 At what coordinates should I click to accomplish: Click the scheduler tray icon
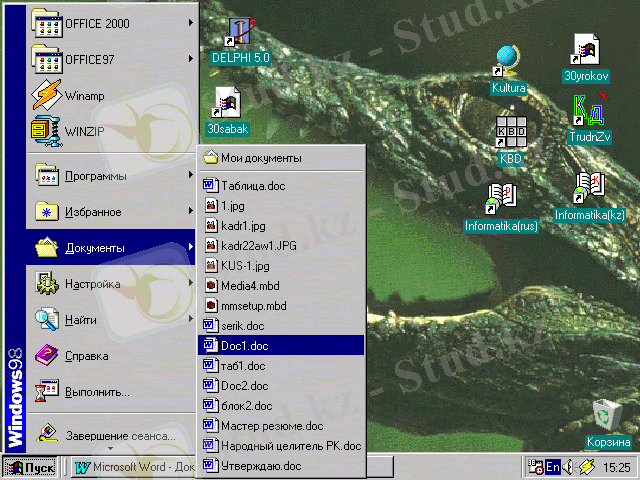pyautogui.click(x=535, y=467)
